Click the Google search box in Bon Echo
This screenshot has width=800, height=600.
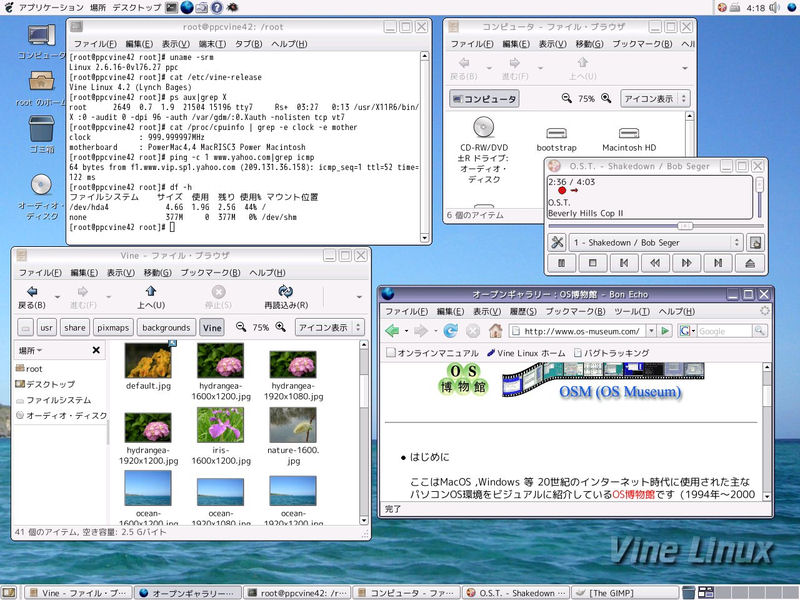pos(724,331)
